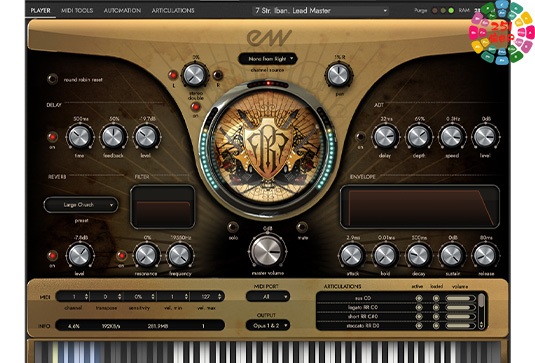Expand the MIDI port All dropdown
The image size is (535, 363).
[x=268, y=296]
